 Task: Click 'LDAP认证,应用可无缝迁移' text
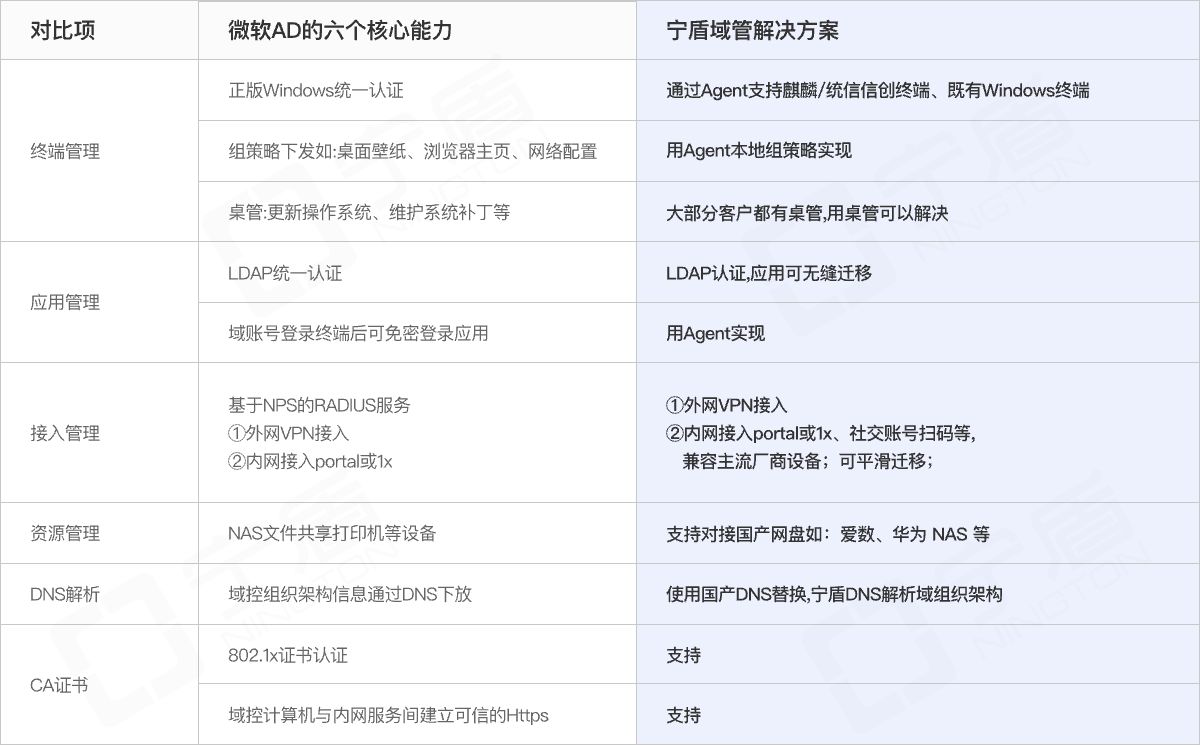coord(769,273)
